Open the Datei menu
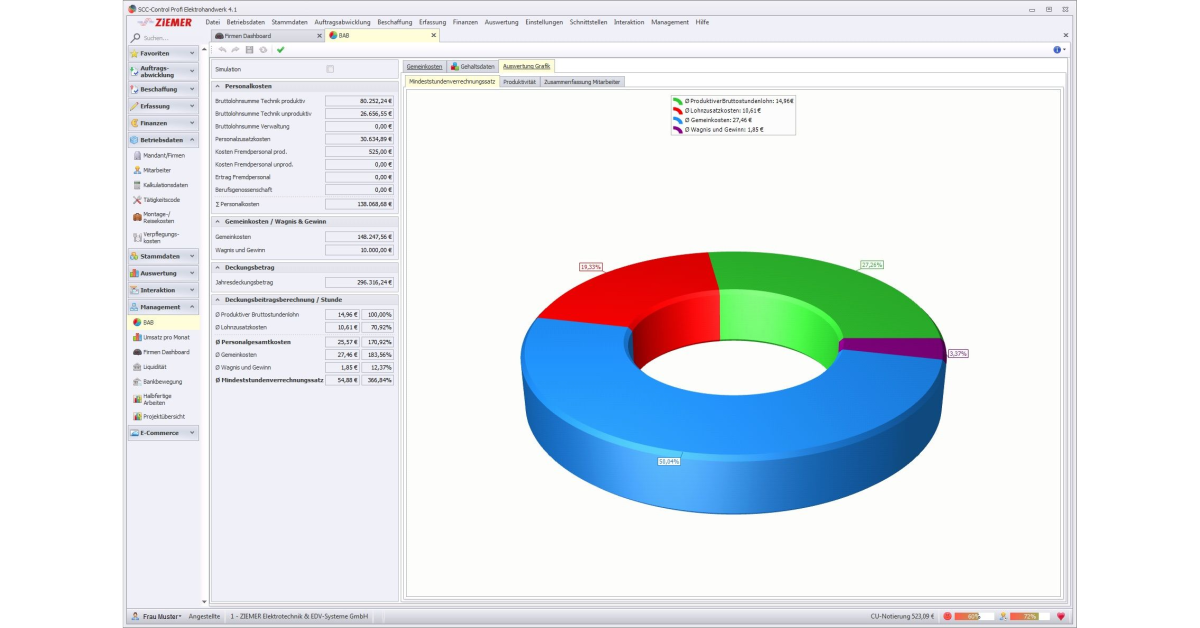This screenshot has height=628, width=1200. 212,22
